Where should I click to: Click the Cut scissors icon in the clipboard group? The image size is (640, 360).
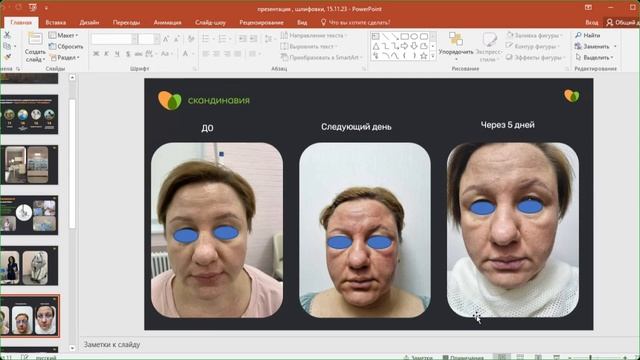click(x=7, y=36)
